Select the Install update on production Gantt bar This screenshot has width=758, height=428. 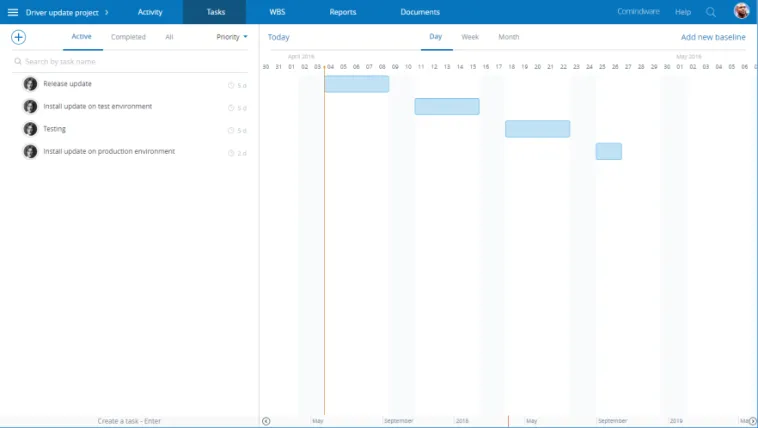(x=609, y=151)
